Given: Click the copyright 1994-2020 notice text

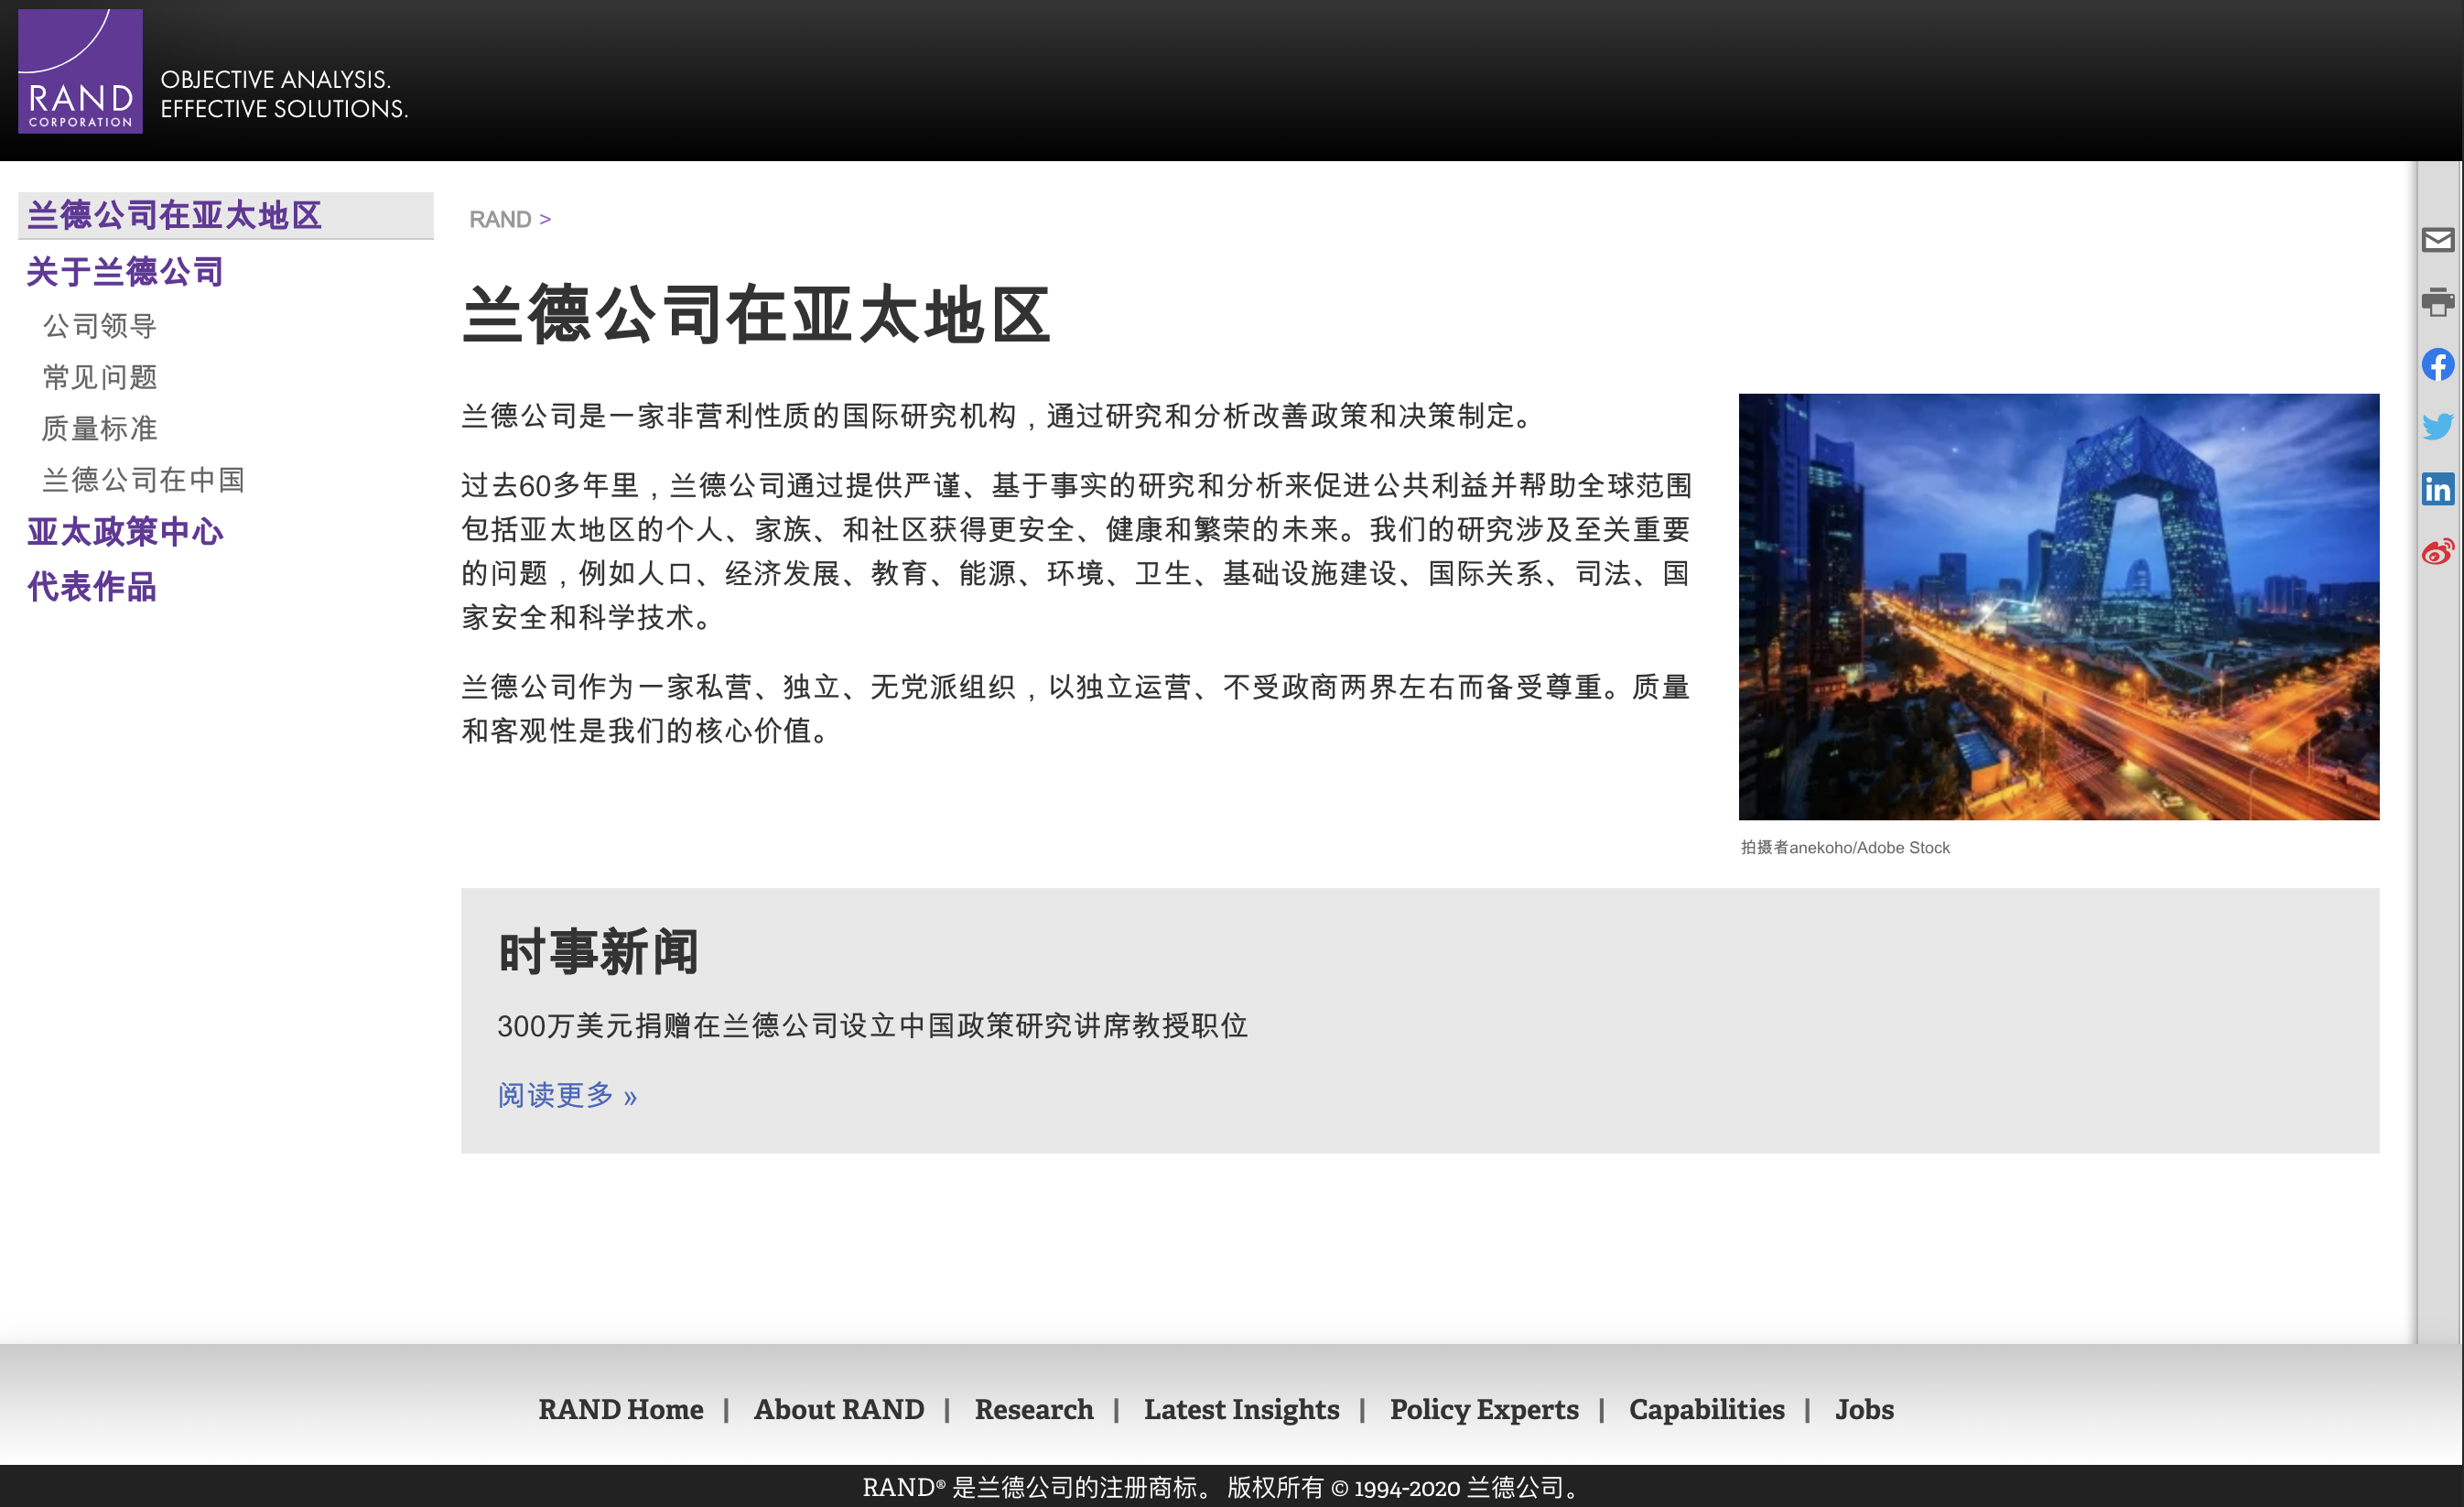Looking at the screenshot, I should point(1222,1488).
